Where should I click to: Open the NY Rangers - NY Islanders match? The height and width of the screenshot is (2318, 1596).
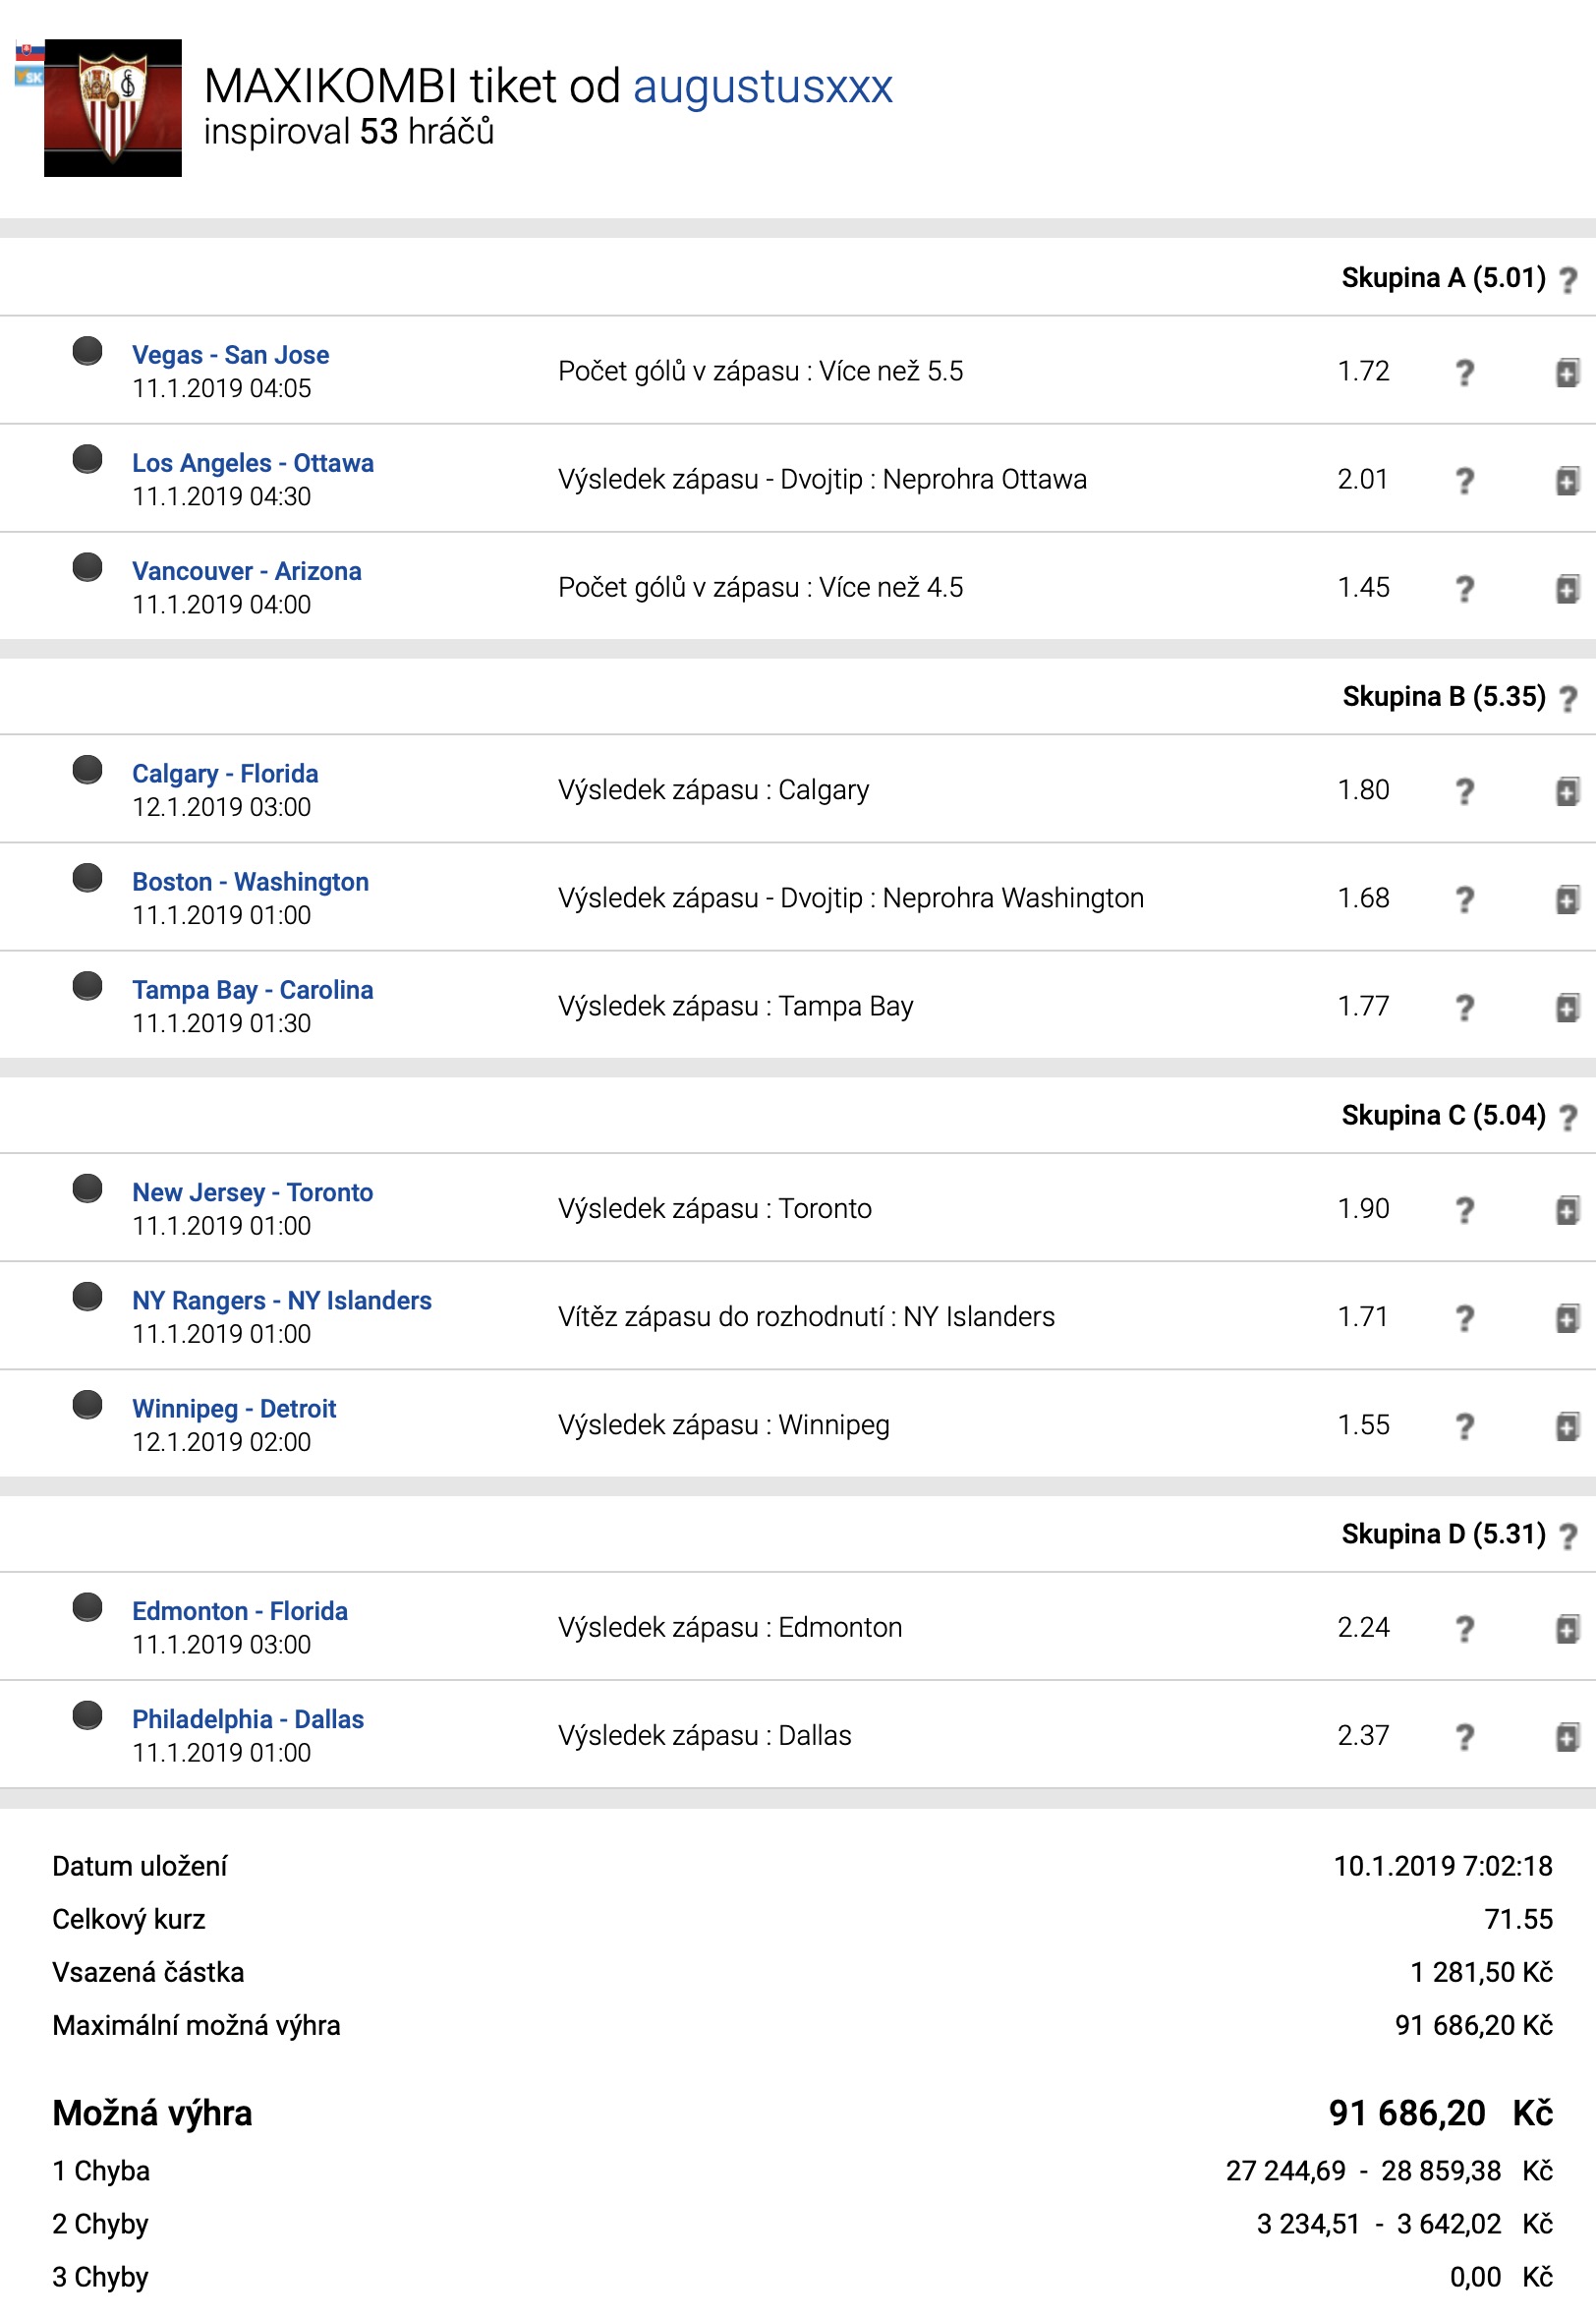(x=282, y=1301)
